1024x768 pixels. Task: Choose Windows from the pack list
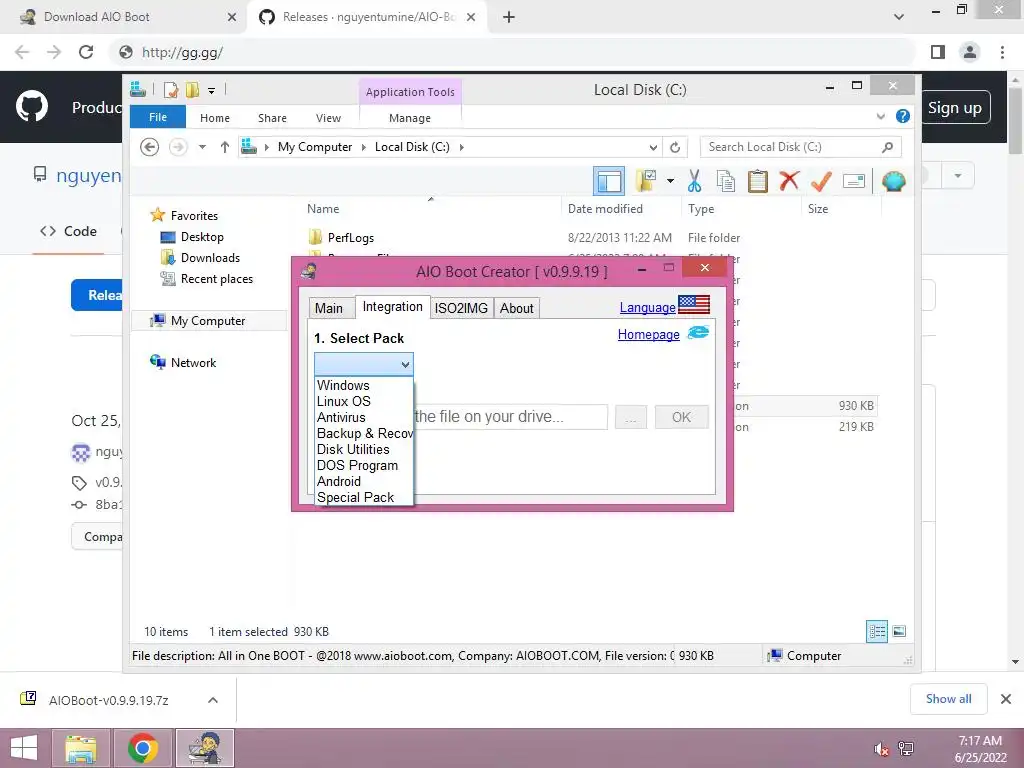point(364,385)
